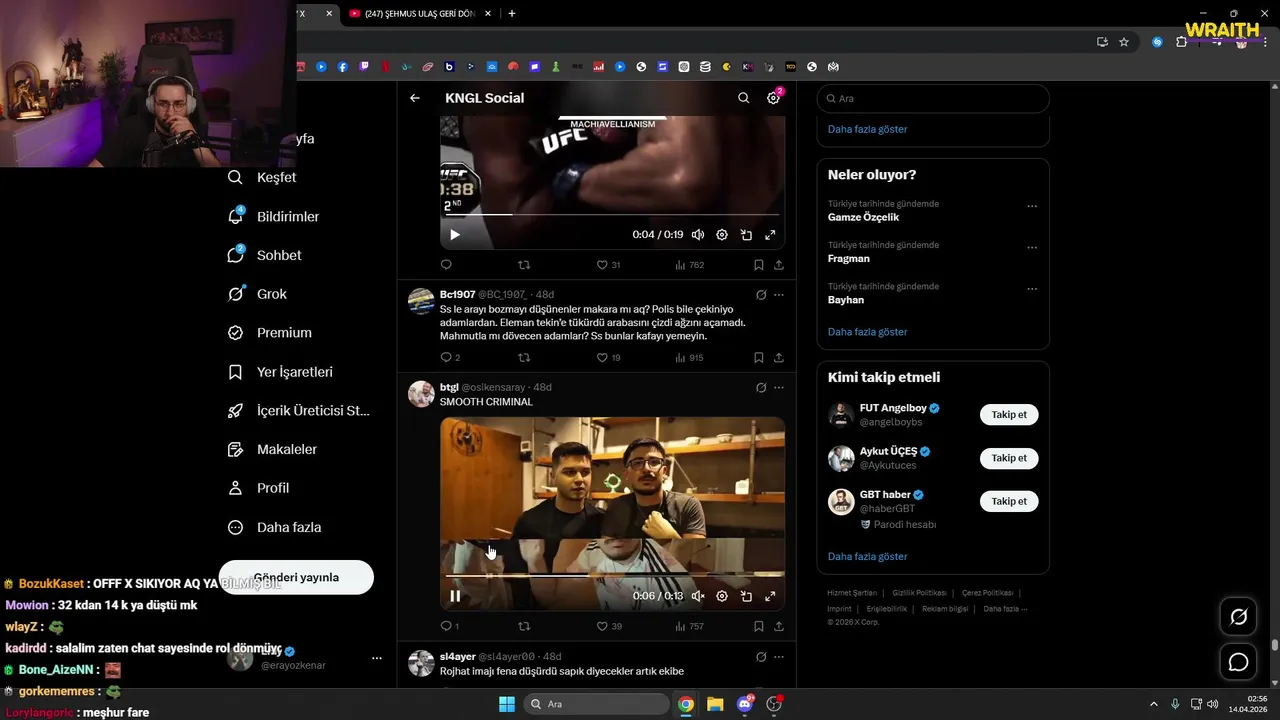The width and height of the screenshot is (1280, 720).
Task: Open UFC video picture-in-picture
Action: coord(746,235)
